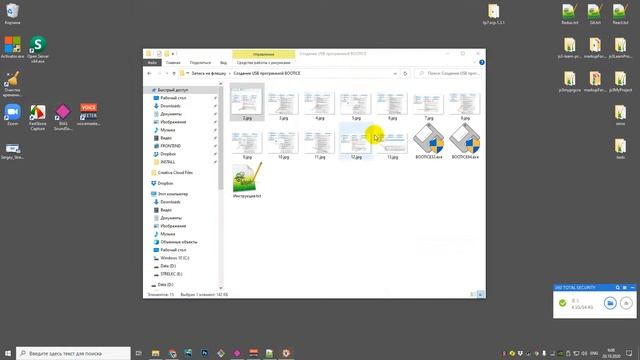
Task: Click the yellow Управление contextual tab
Action: point(263,54)
